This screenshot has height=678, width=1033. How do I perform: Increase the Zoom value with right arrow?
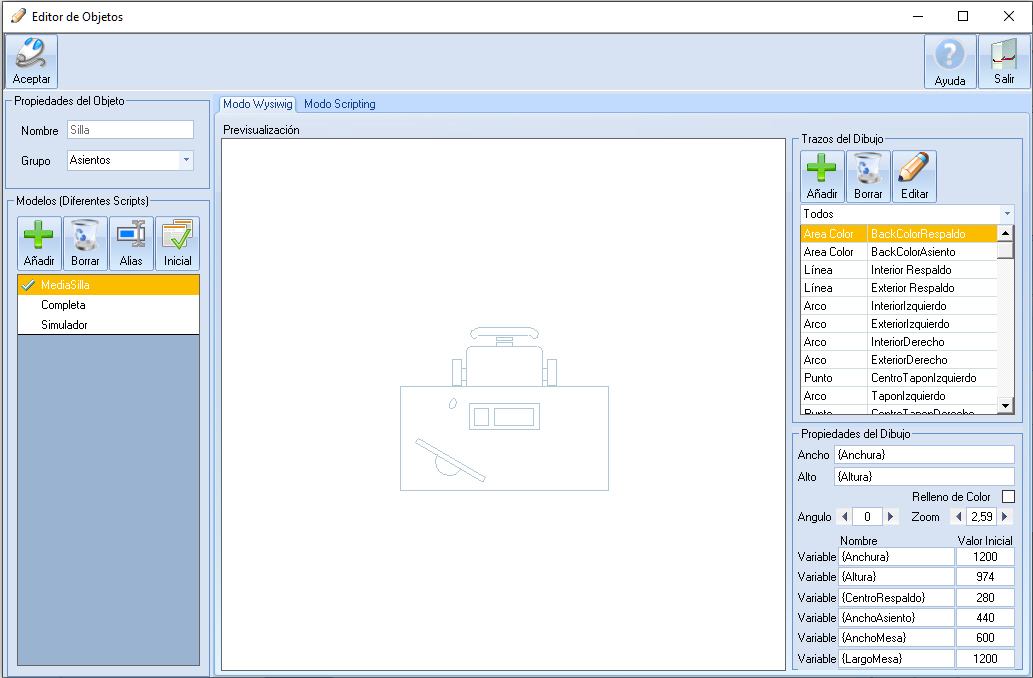coord(1005,517)
